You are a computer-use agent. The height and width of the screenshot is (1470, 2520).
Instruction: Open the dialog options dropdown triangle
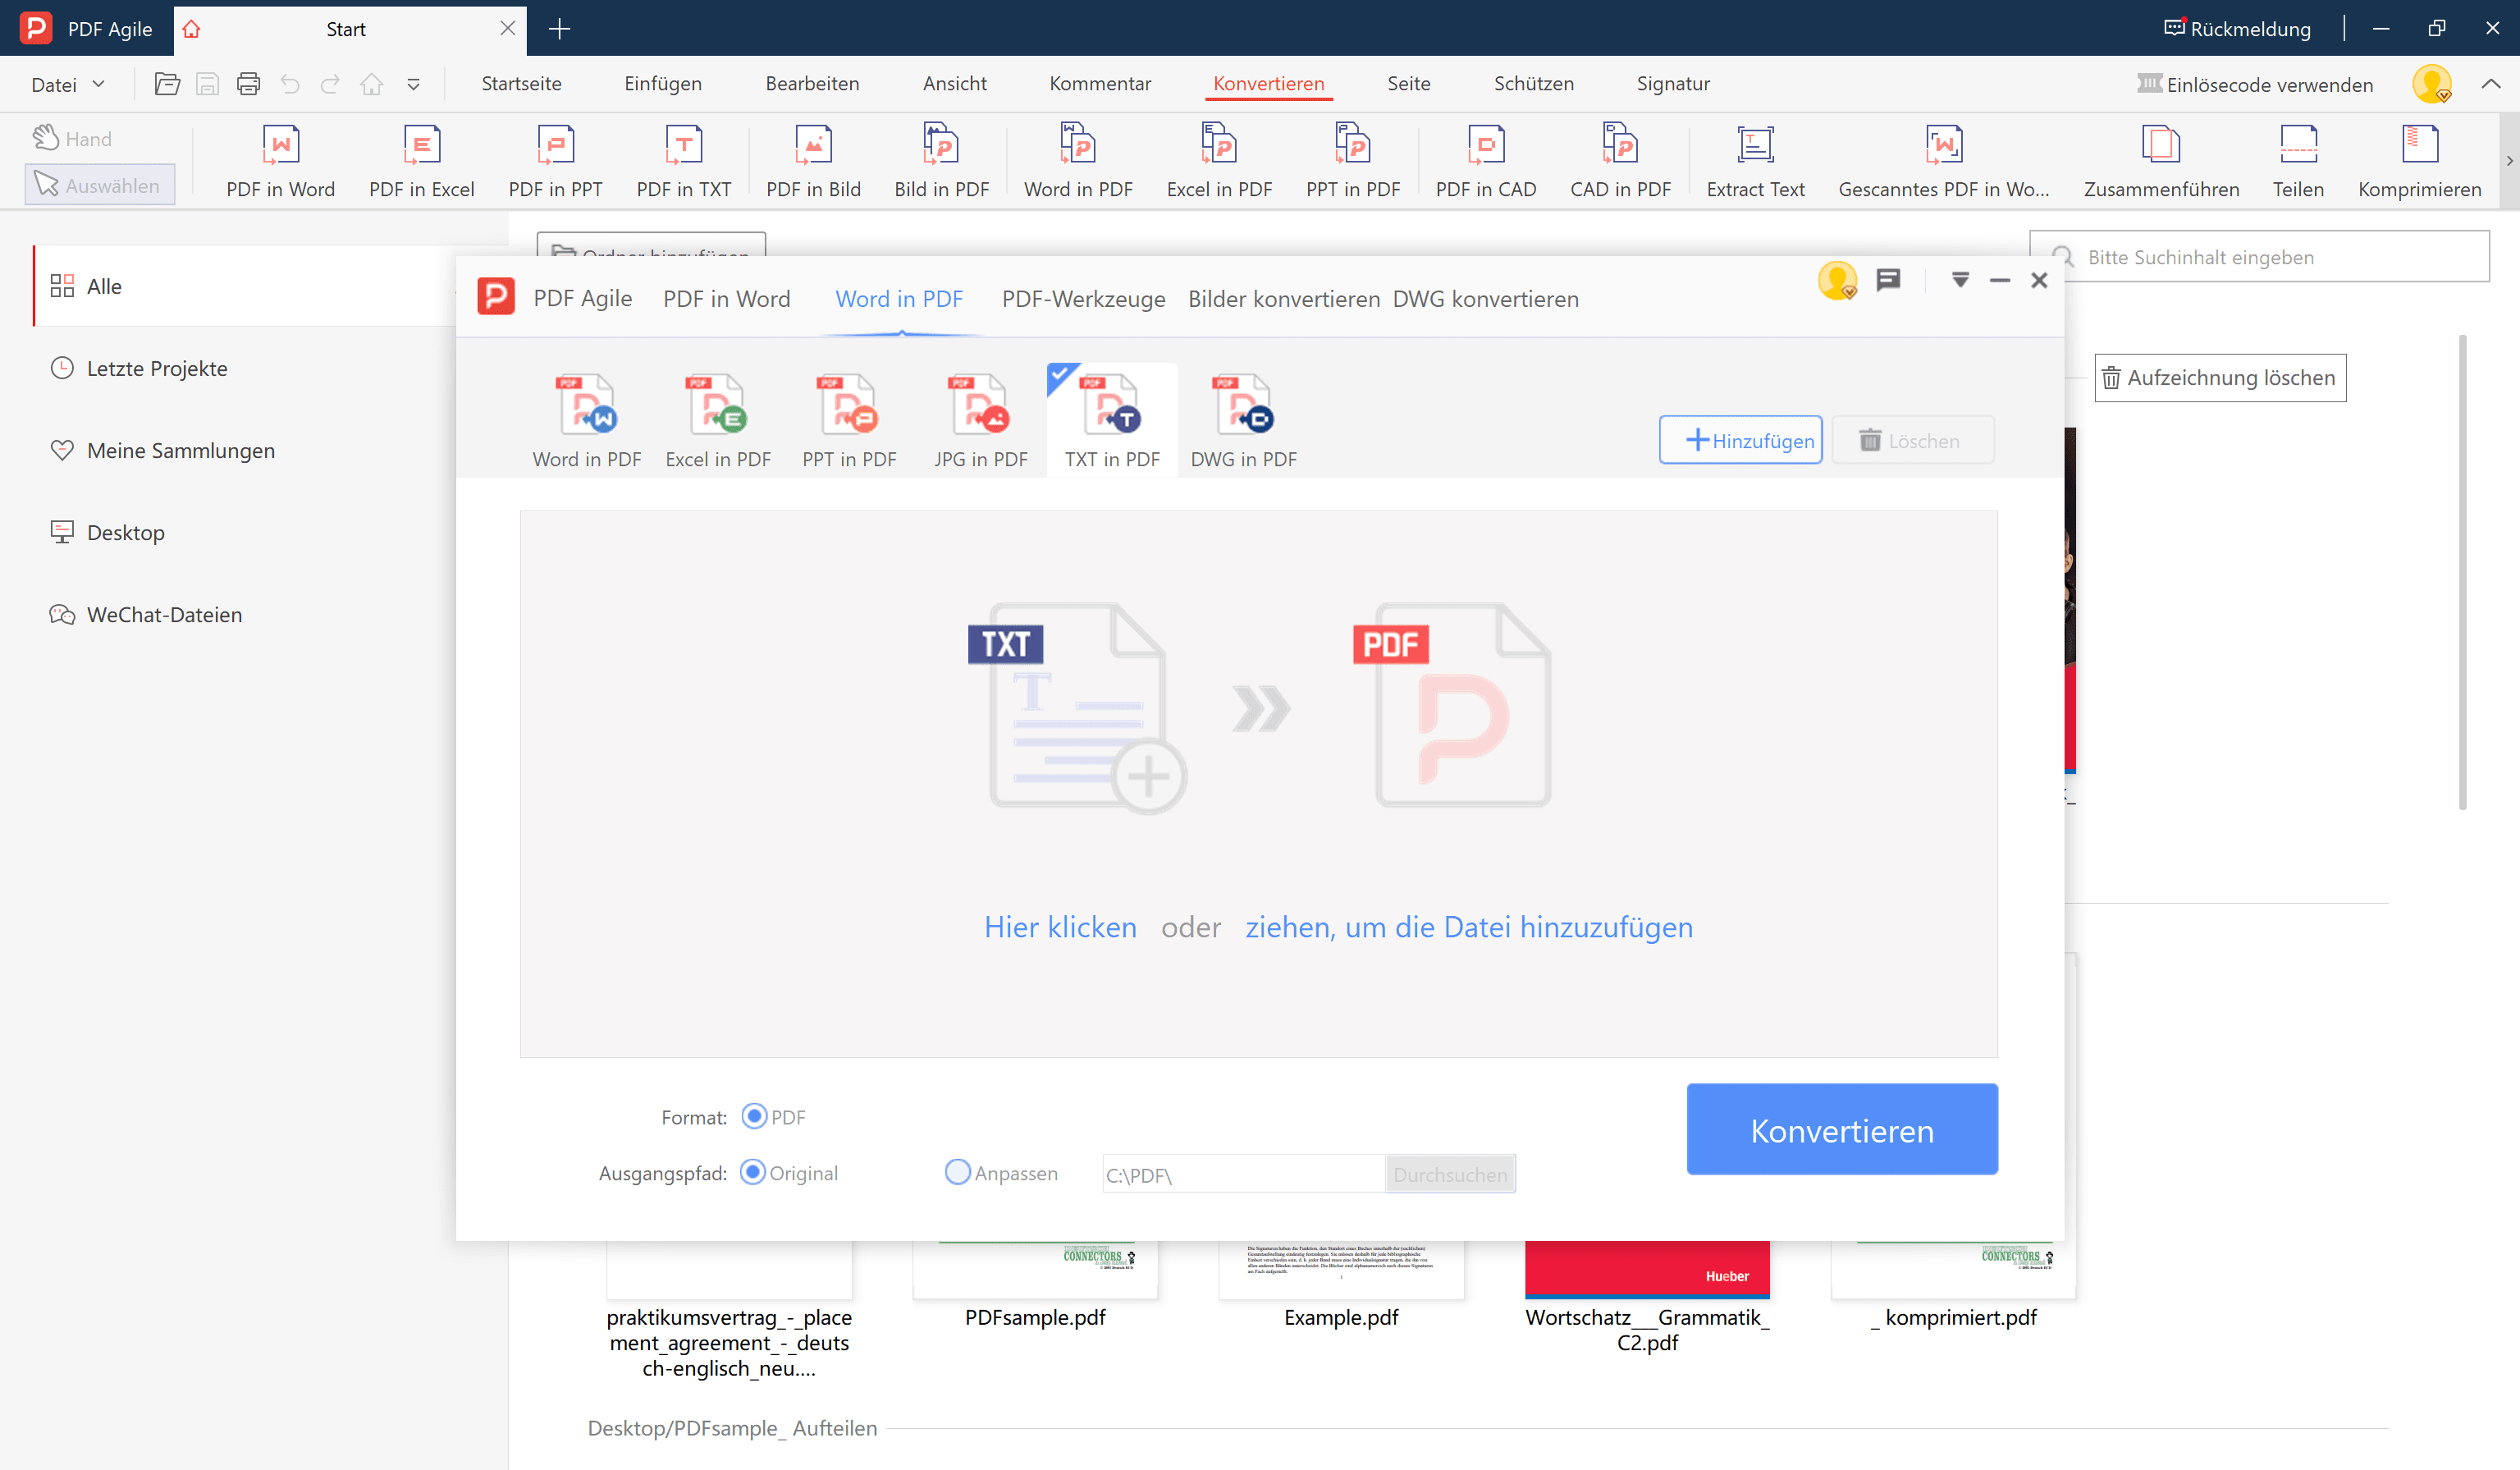[1960, 280]
